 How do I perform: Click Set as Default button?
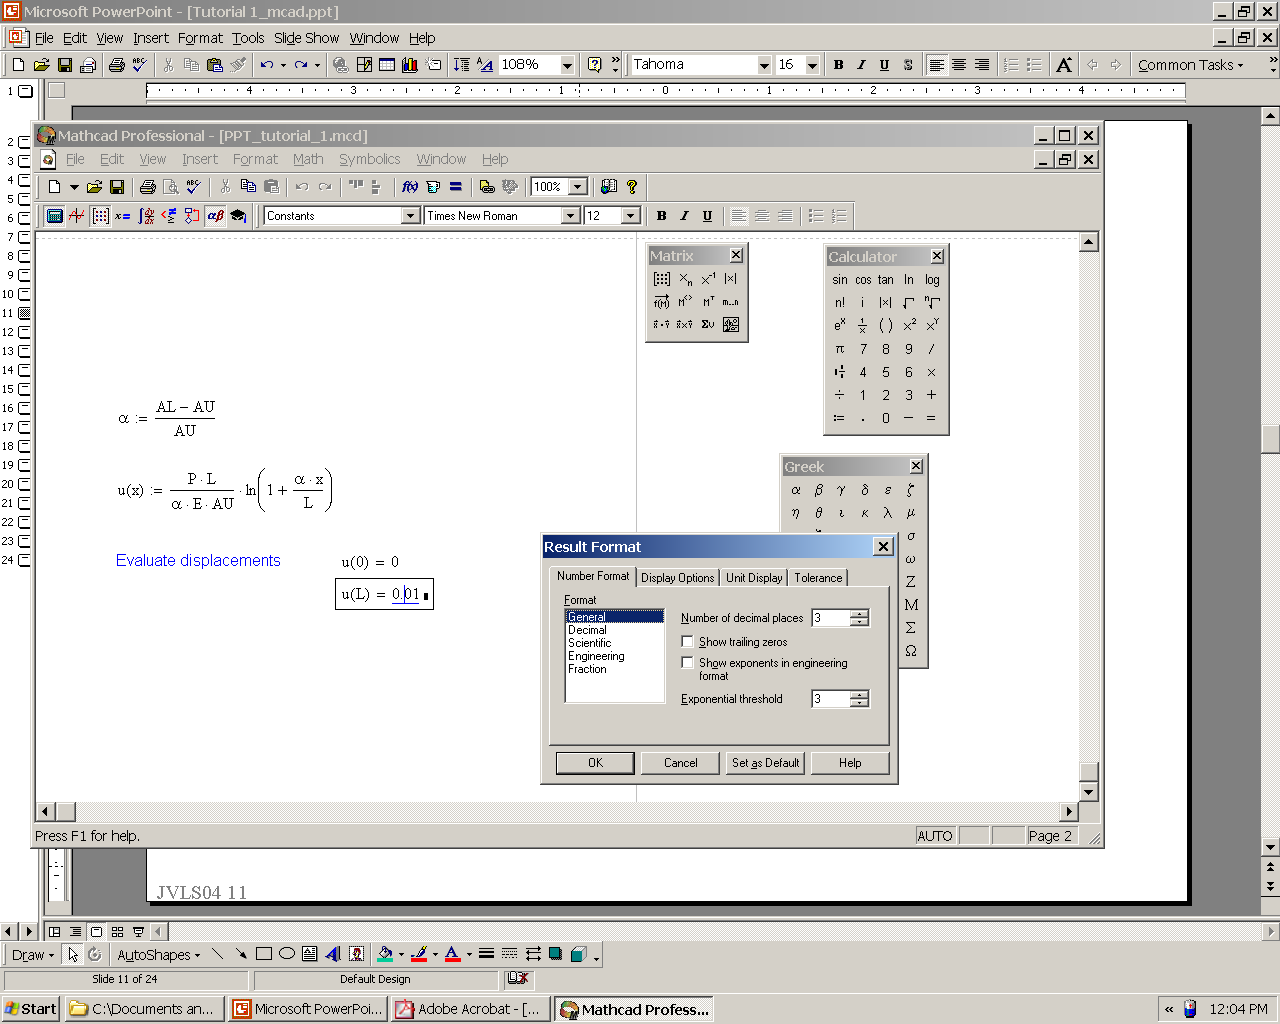point(766,763)
